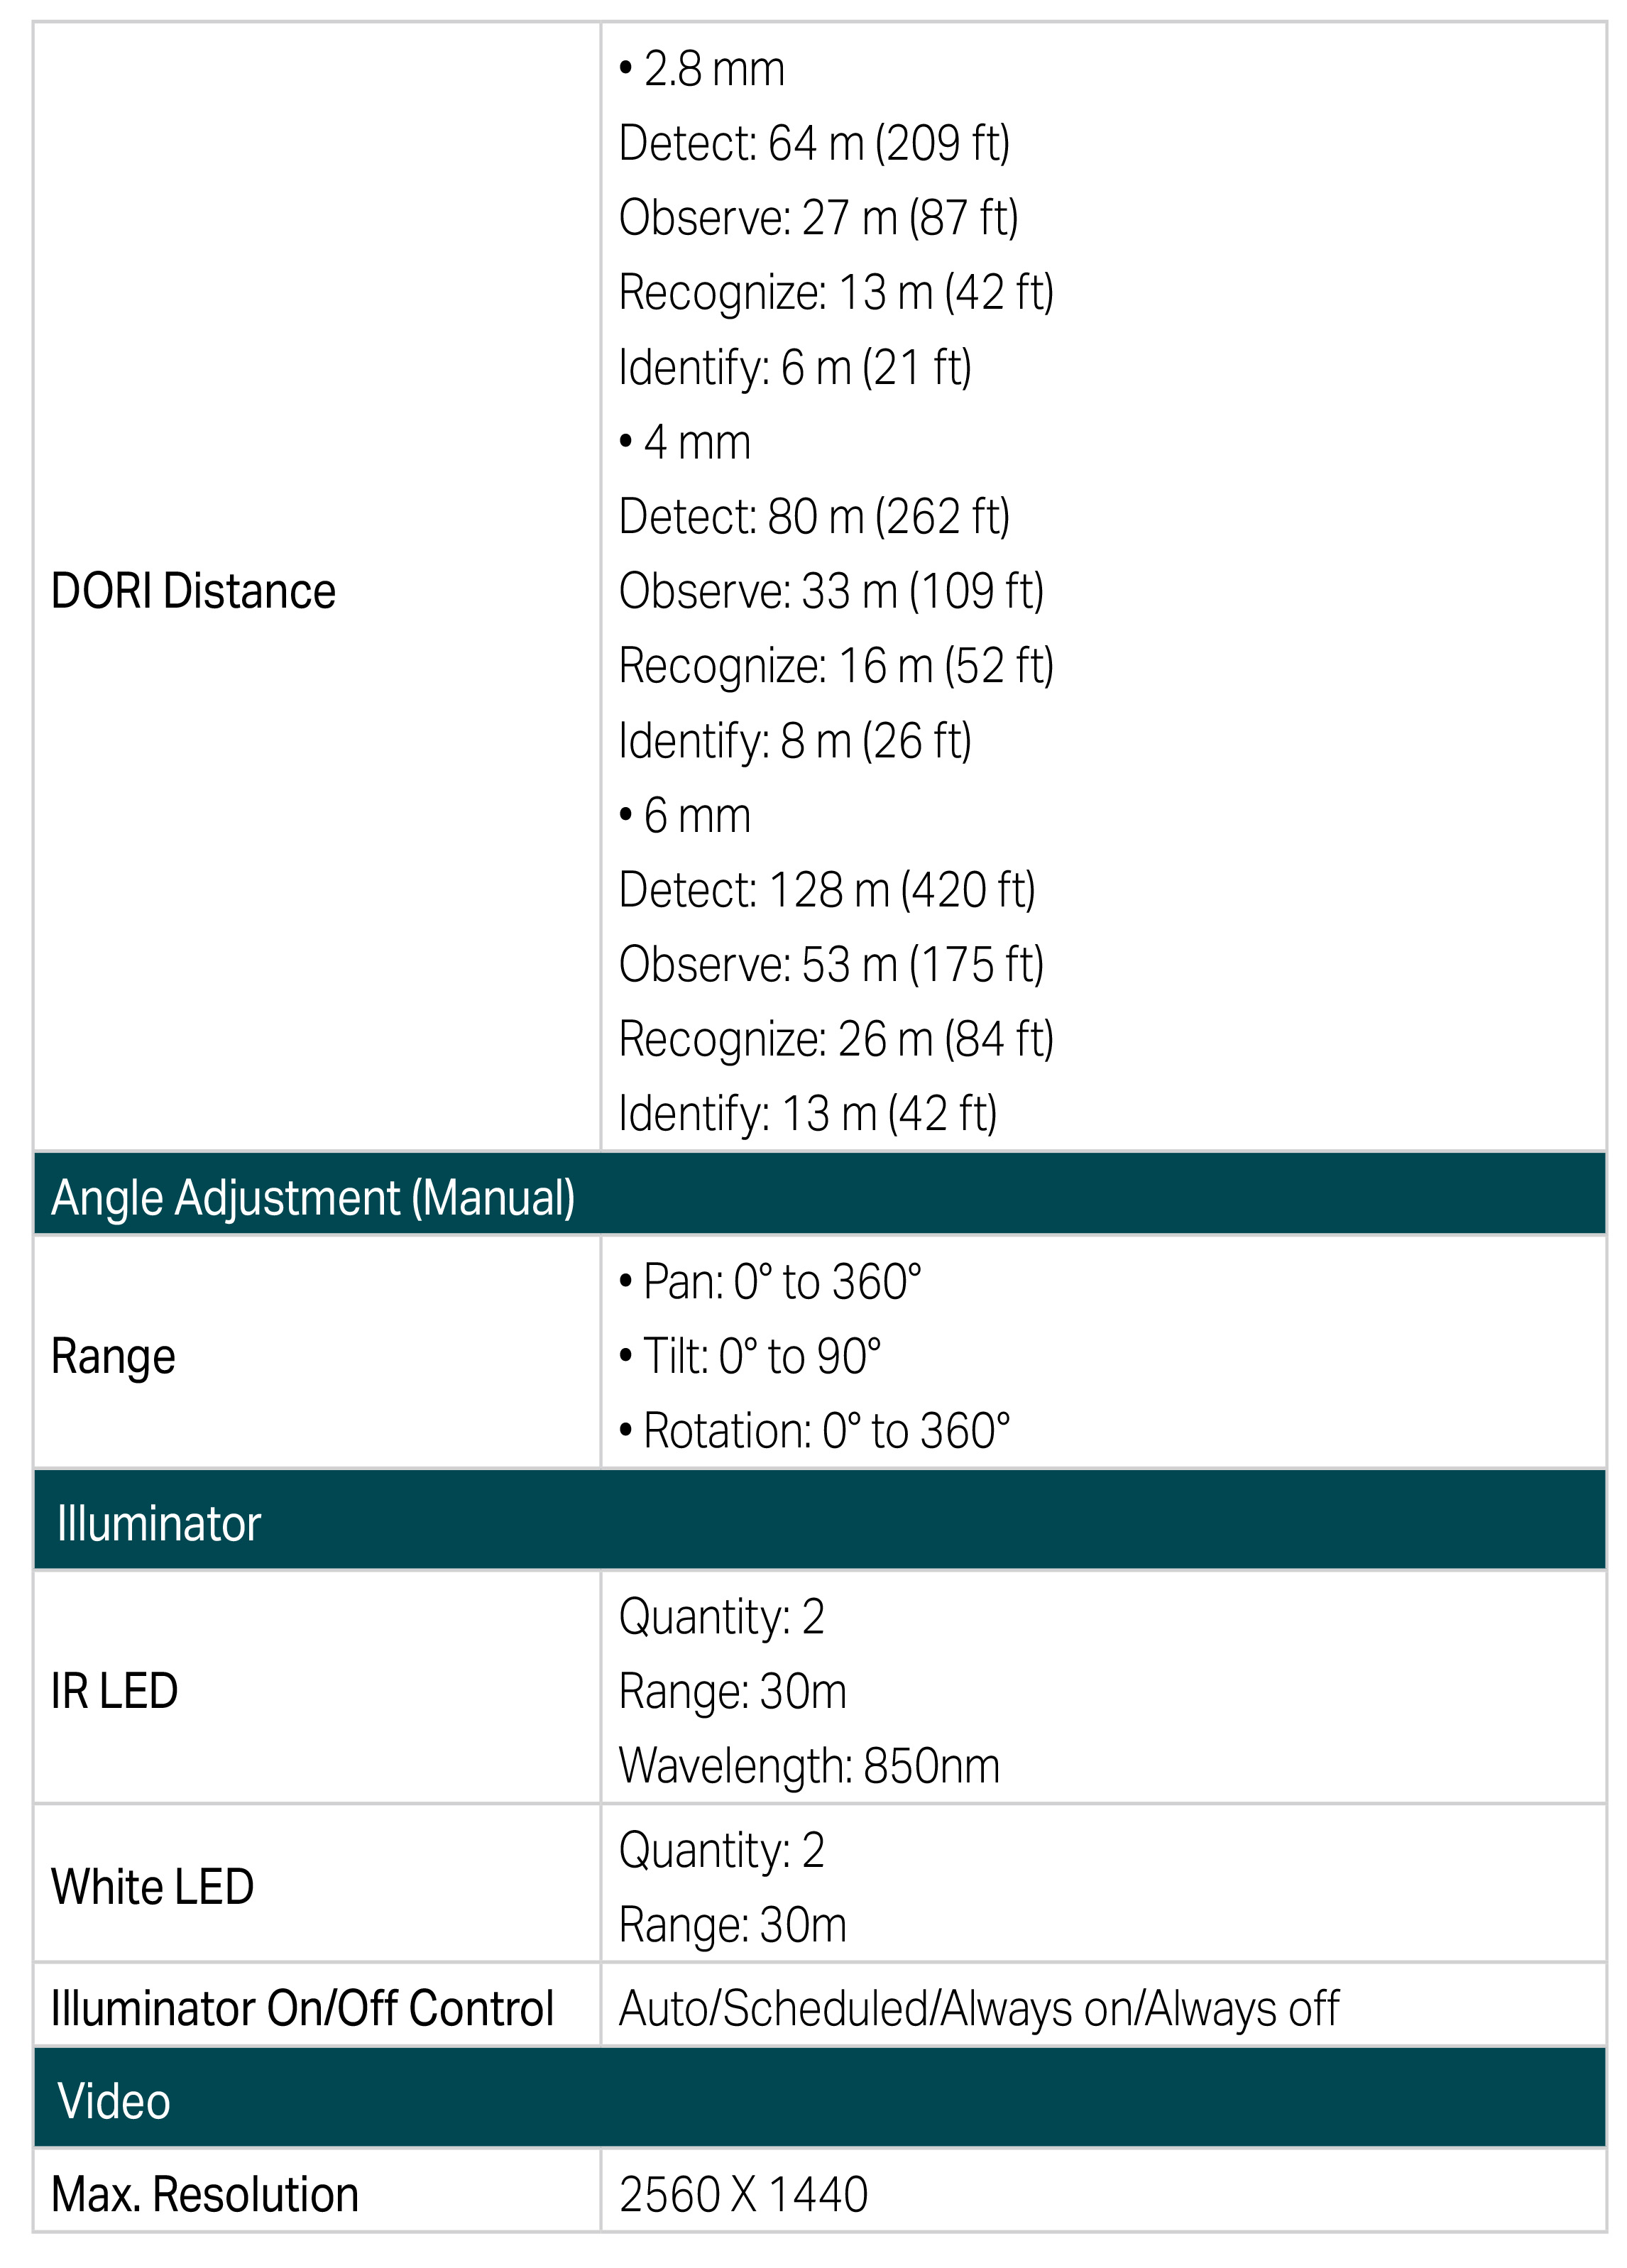Viewport: 1627px width, 2268px height.
Task: Click the DORI Distance row label
Action: 193,591
